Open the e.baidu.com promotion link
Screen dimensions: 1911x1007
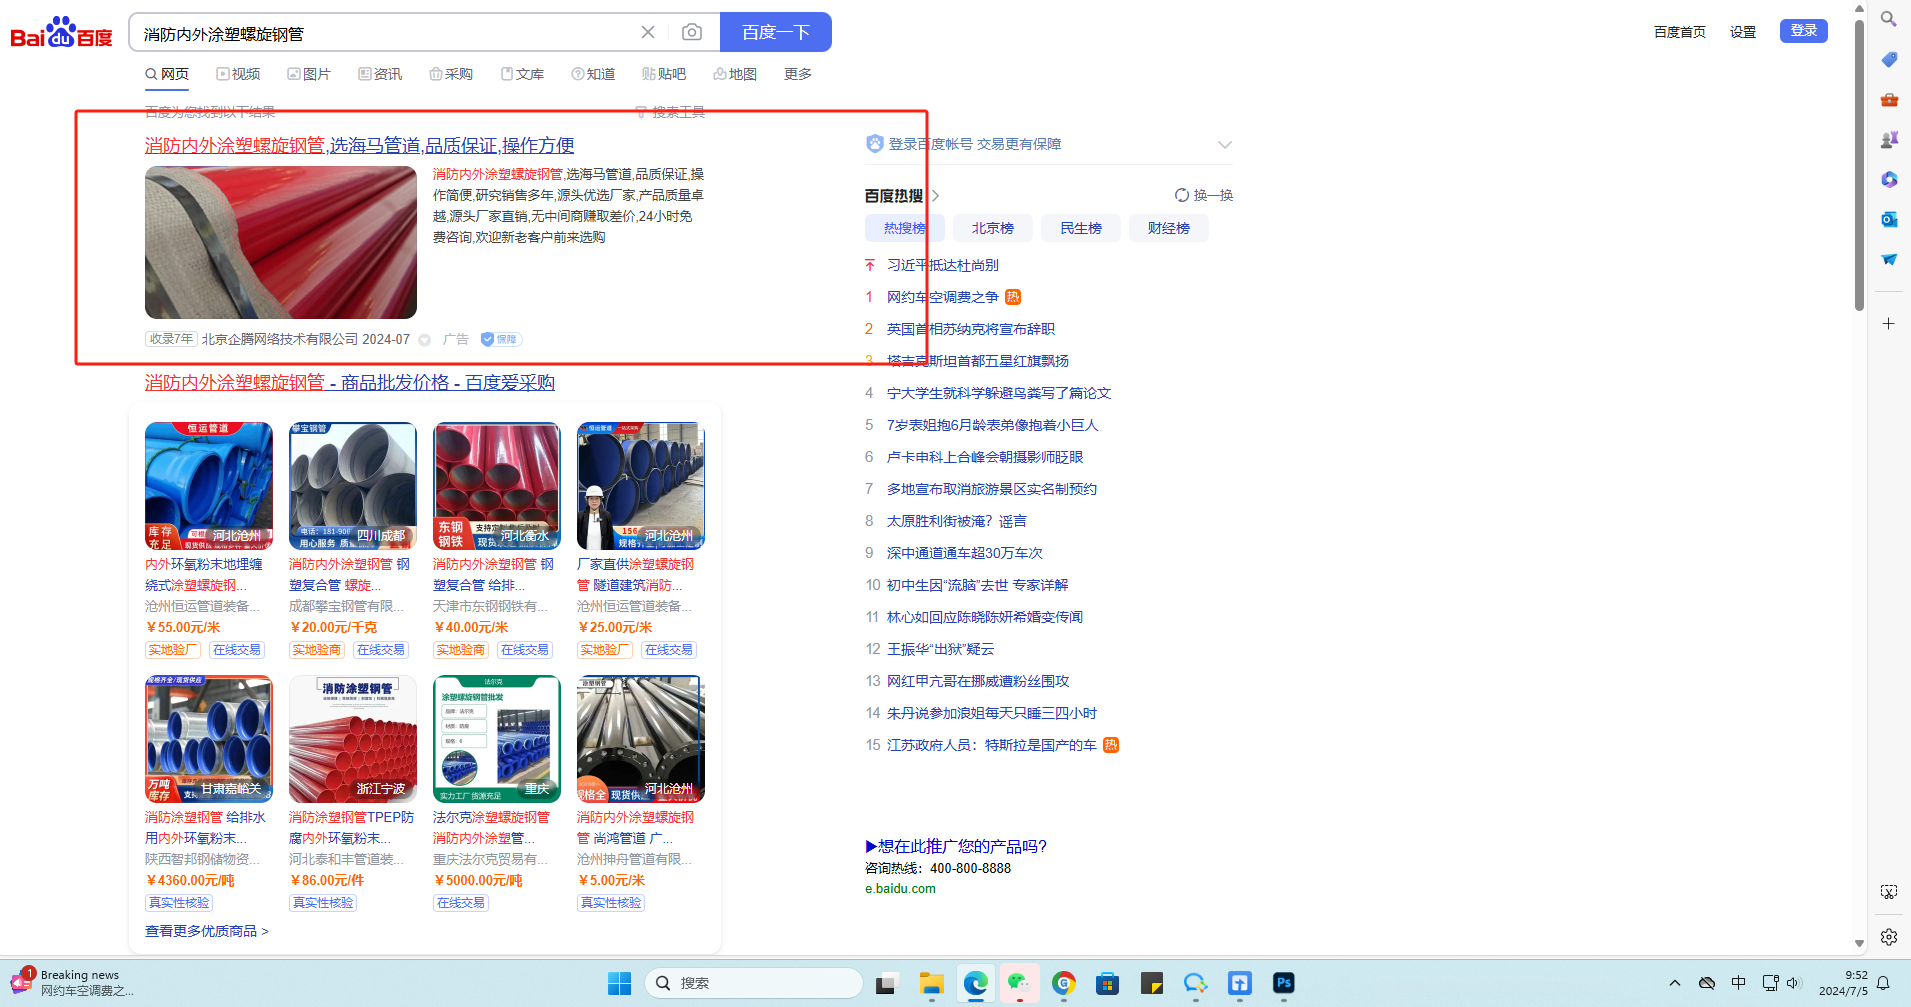pos(900,889)
